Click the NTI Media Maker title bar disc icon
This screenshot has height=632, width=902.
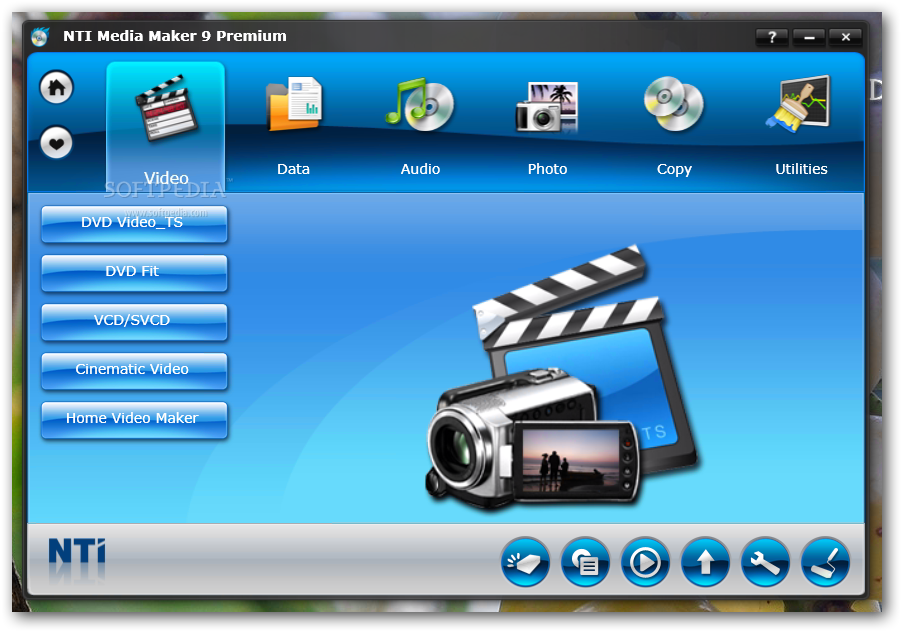[40, 37]
